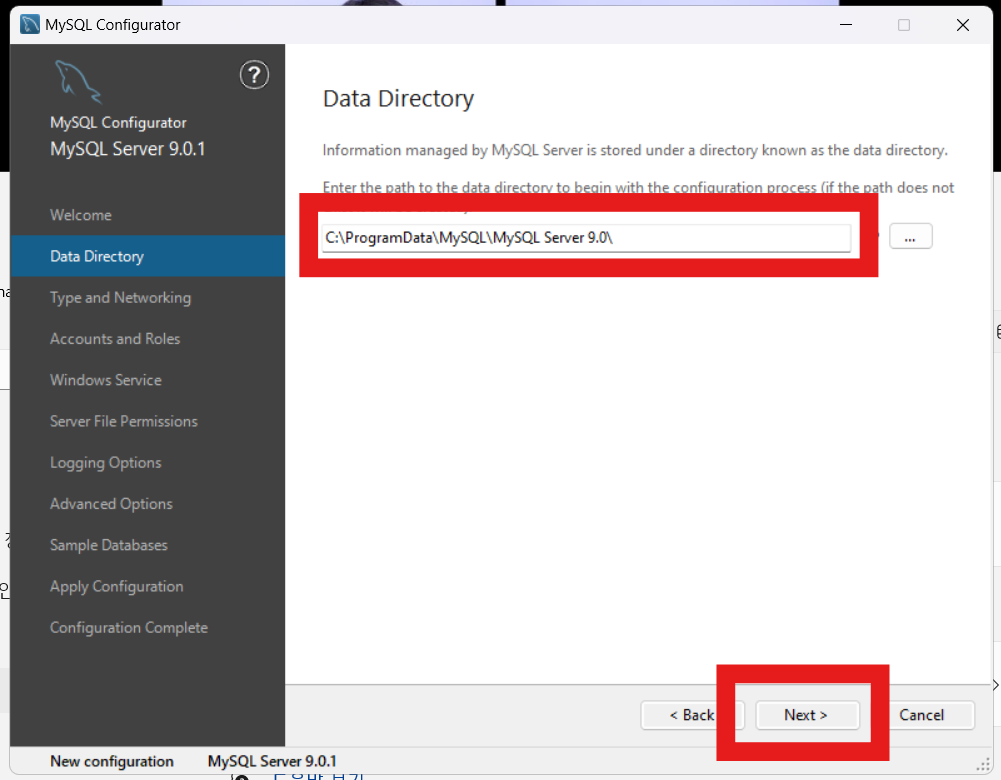Proceed with the Next > button

[x=806, y=715]
